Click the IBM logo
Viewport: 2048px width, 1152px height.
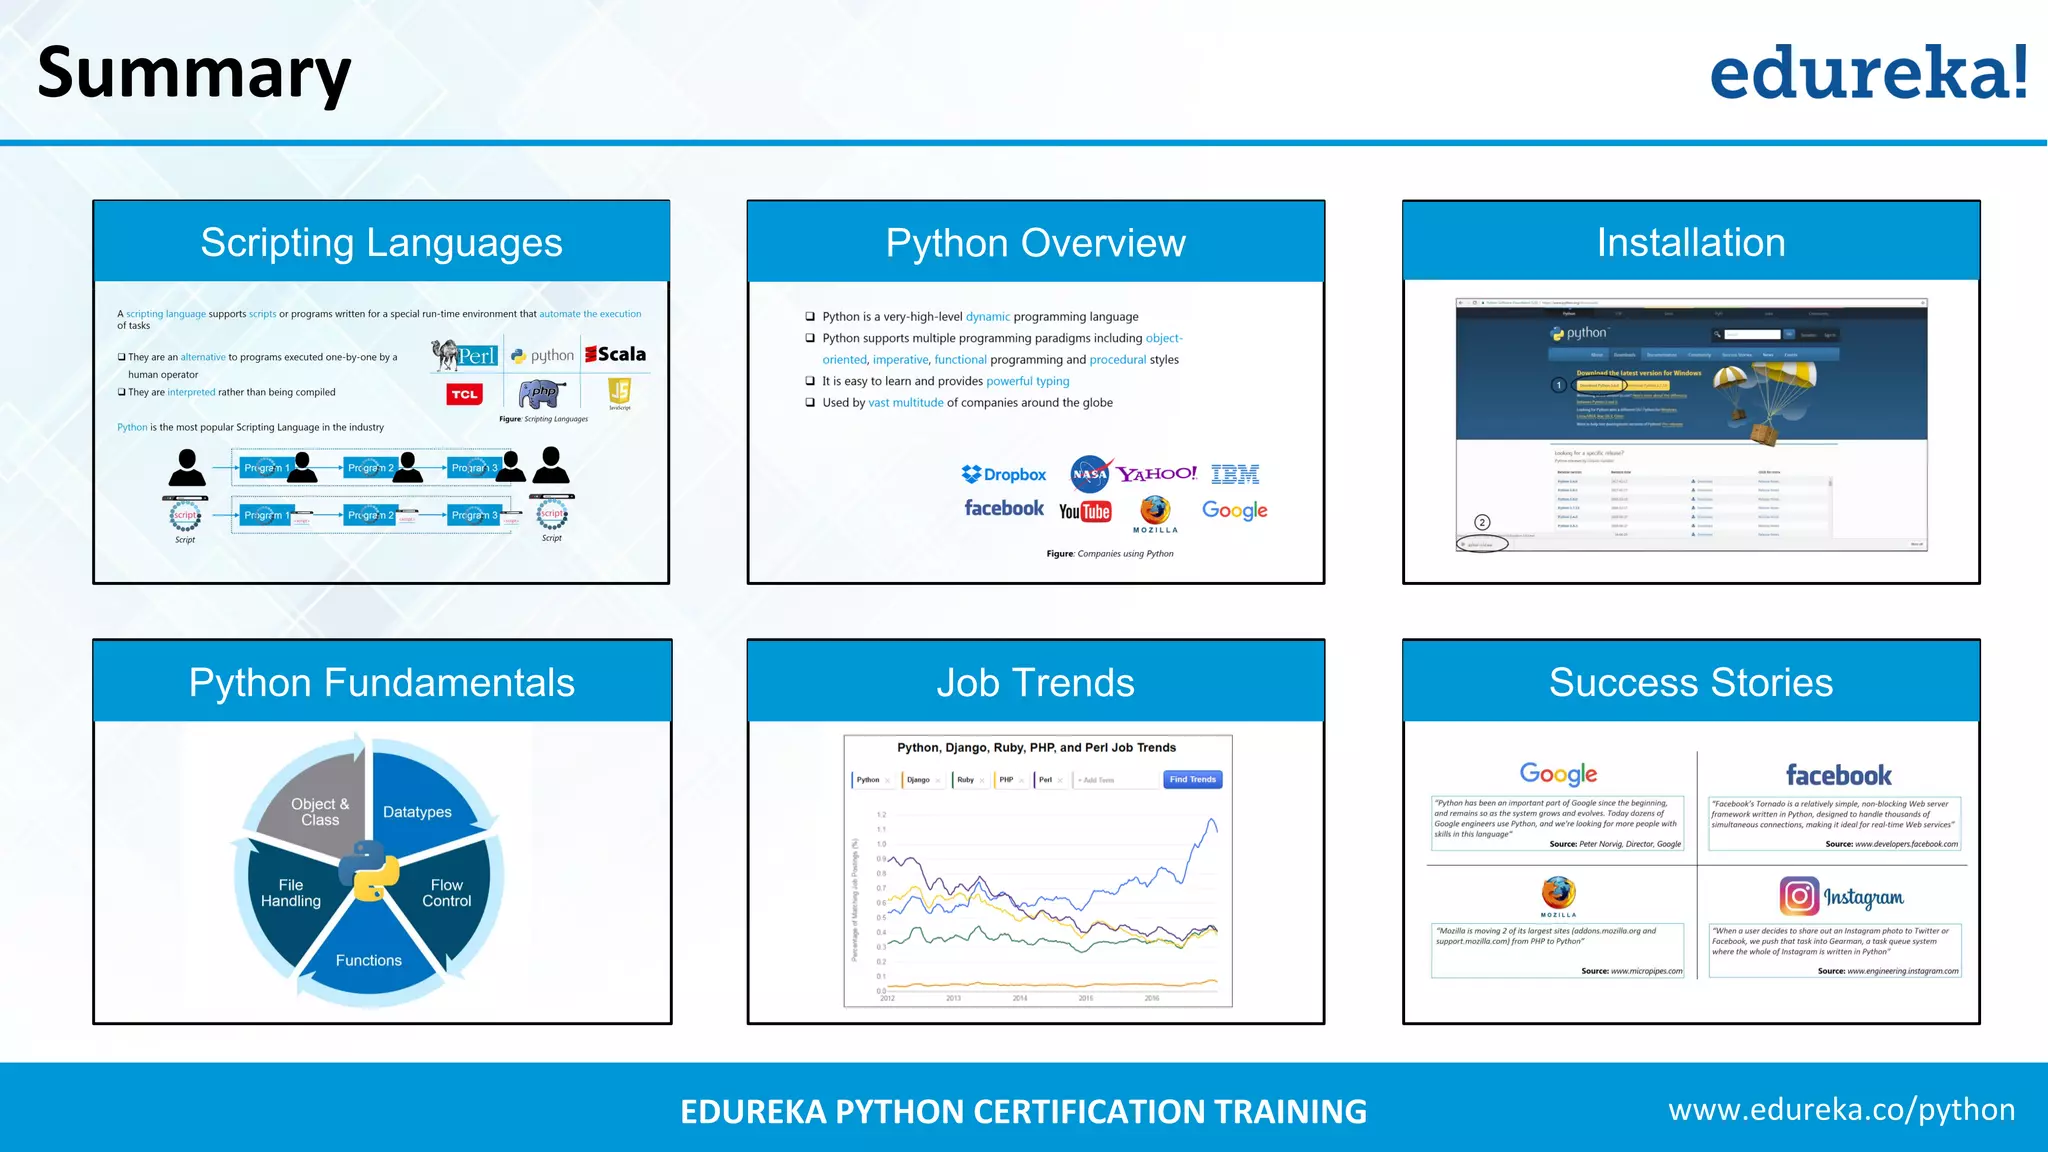tap(1235, 474)
